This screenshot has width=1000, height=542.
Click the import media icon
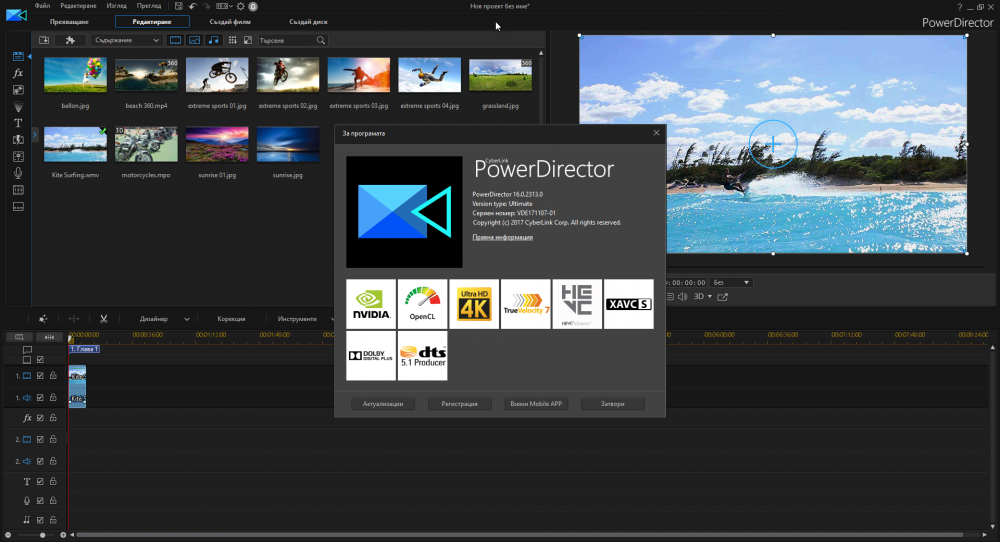point(44,40)
